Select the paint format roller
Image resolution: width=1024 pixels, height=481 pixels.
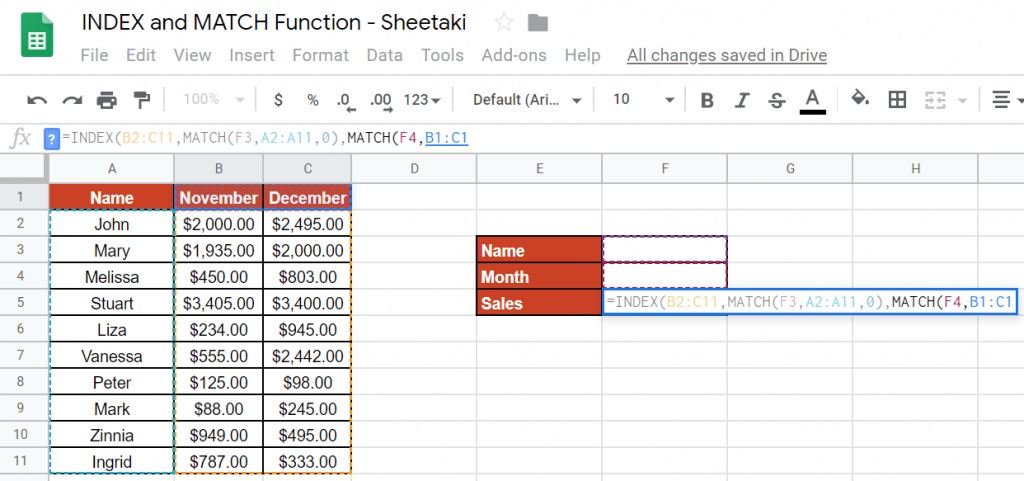click(x=141, y=100)
